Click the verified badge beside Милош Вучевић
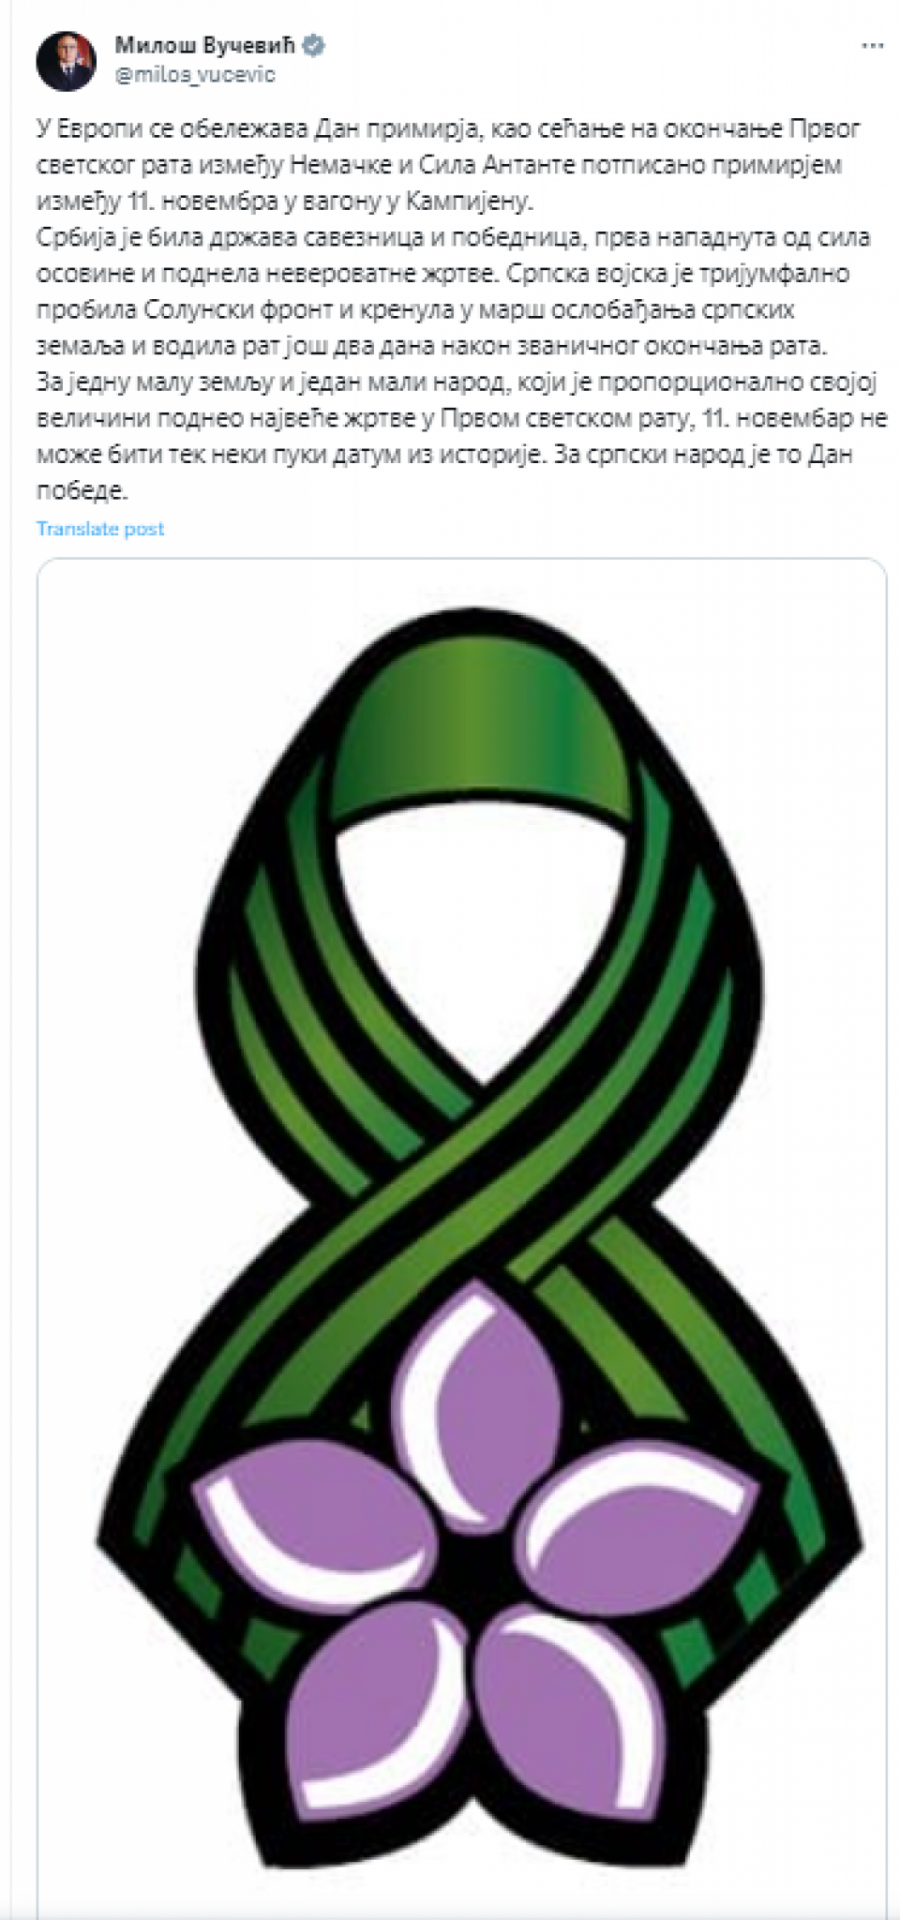This screenshot has height=1920, width=900. coord(314,45)
